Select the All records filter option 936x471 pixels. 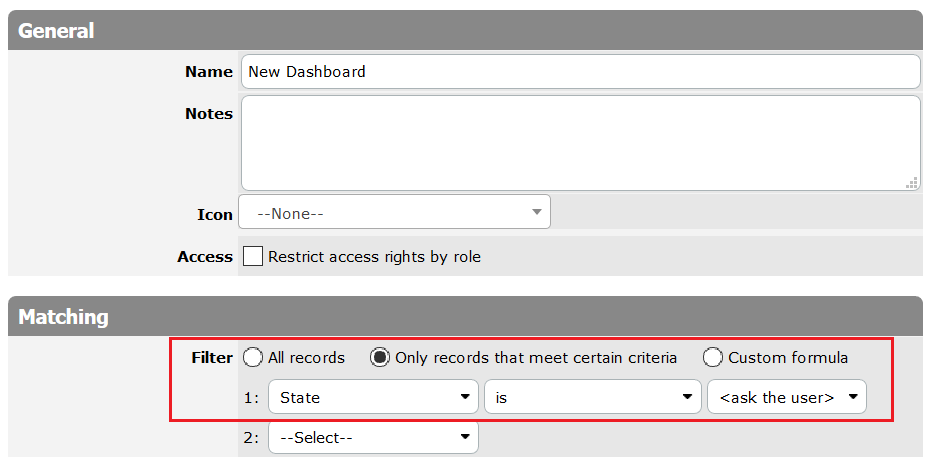(x=253, y=358)
